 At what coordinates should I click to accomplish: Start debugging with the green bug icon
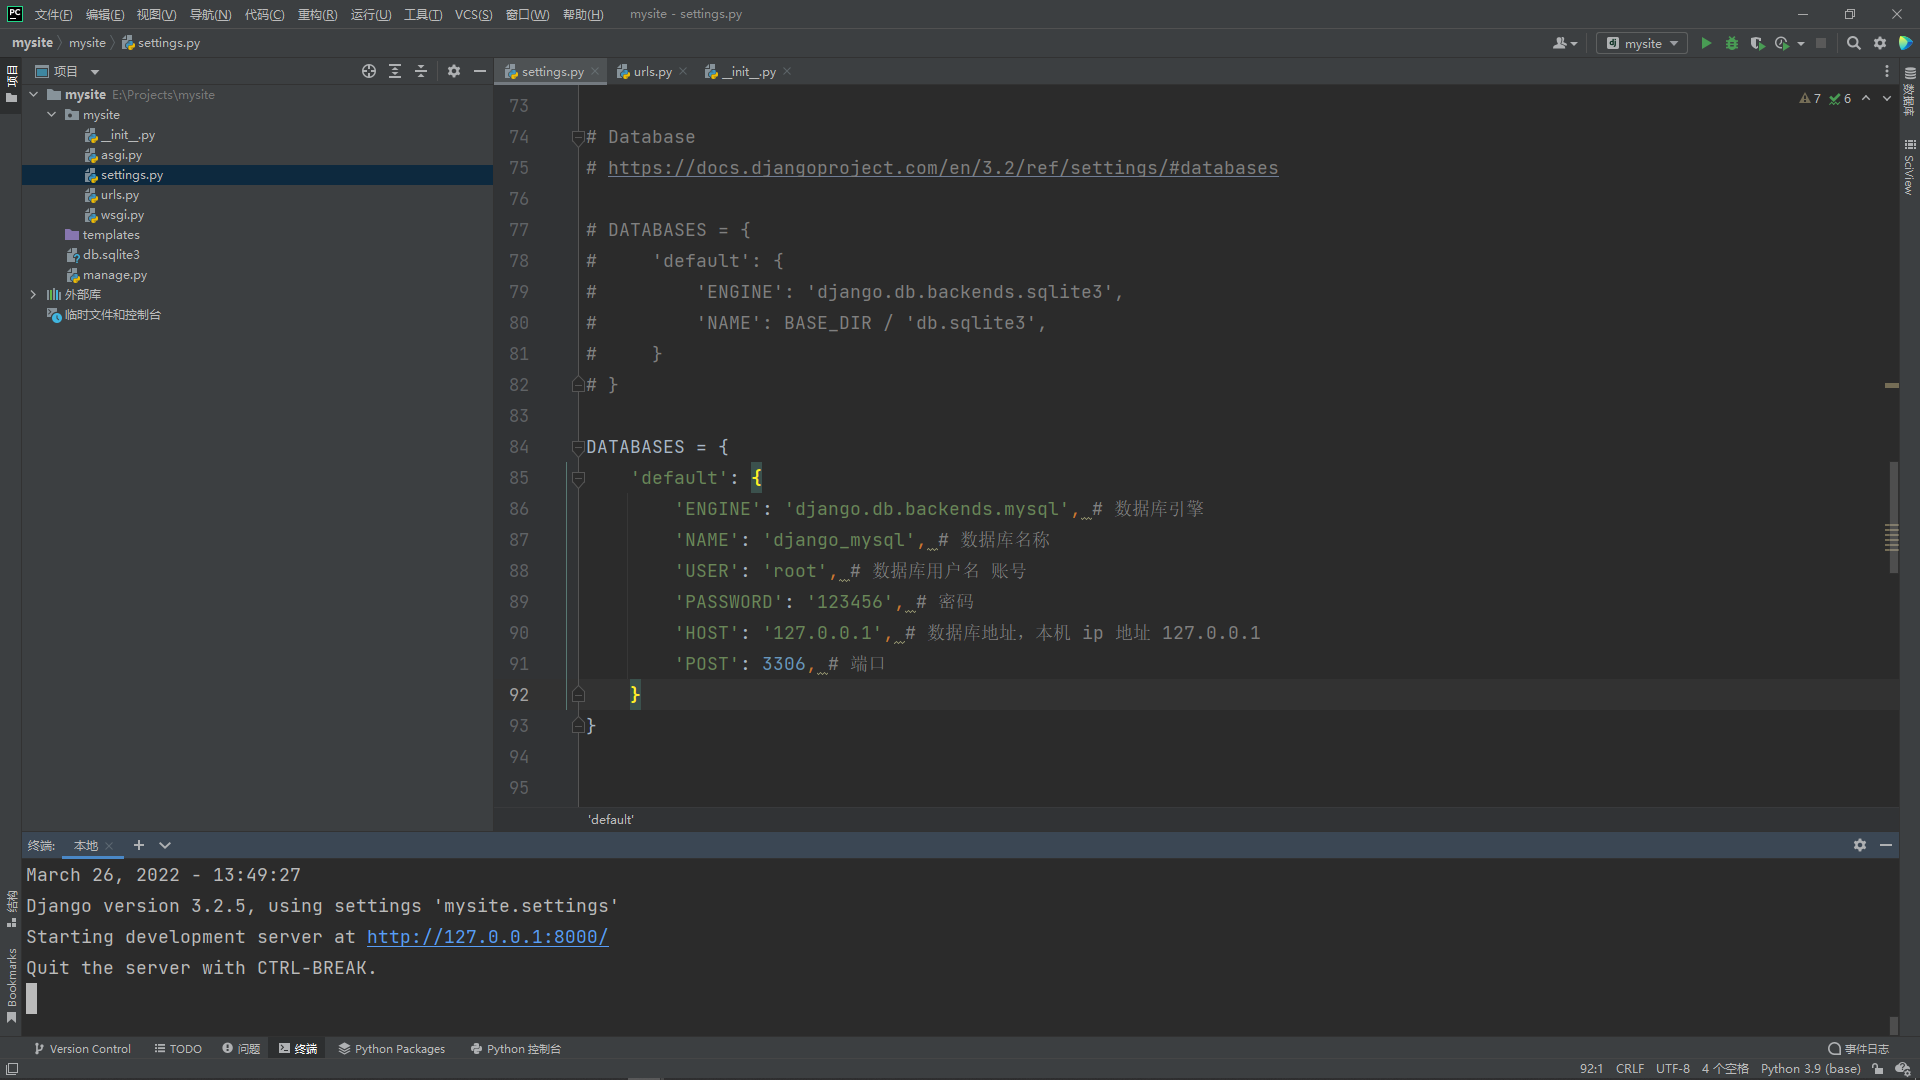(x=1732, y=43)
